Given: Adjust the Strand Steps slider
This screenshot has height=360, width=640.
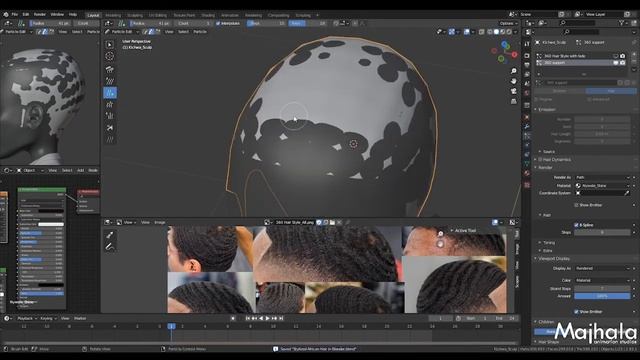Looking at the screenshot, I should [602, 288].
